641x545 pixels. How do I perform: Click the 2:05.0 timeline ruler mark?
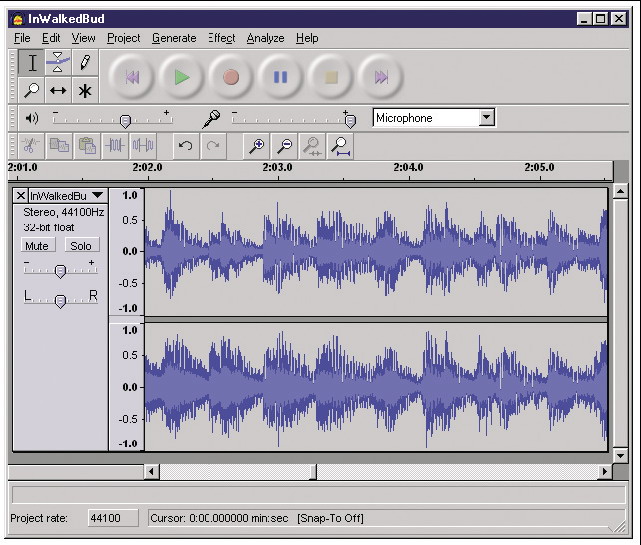540,167
